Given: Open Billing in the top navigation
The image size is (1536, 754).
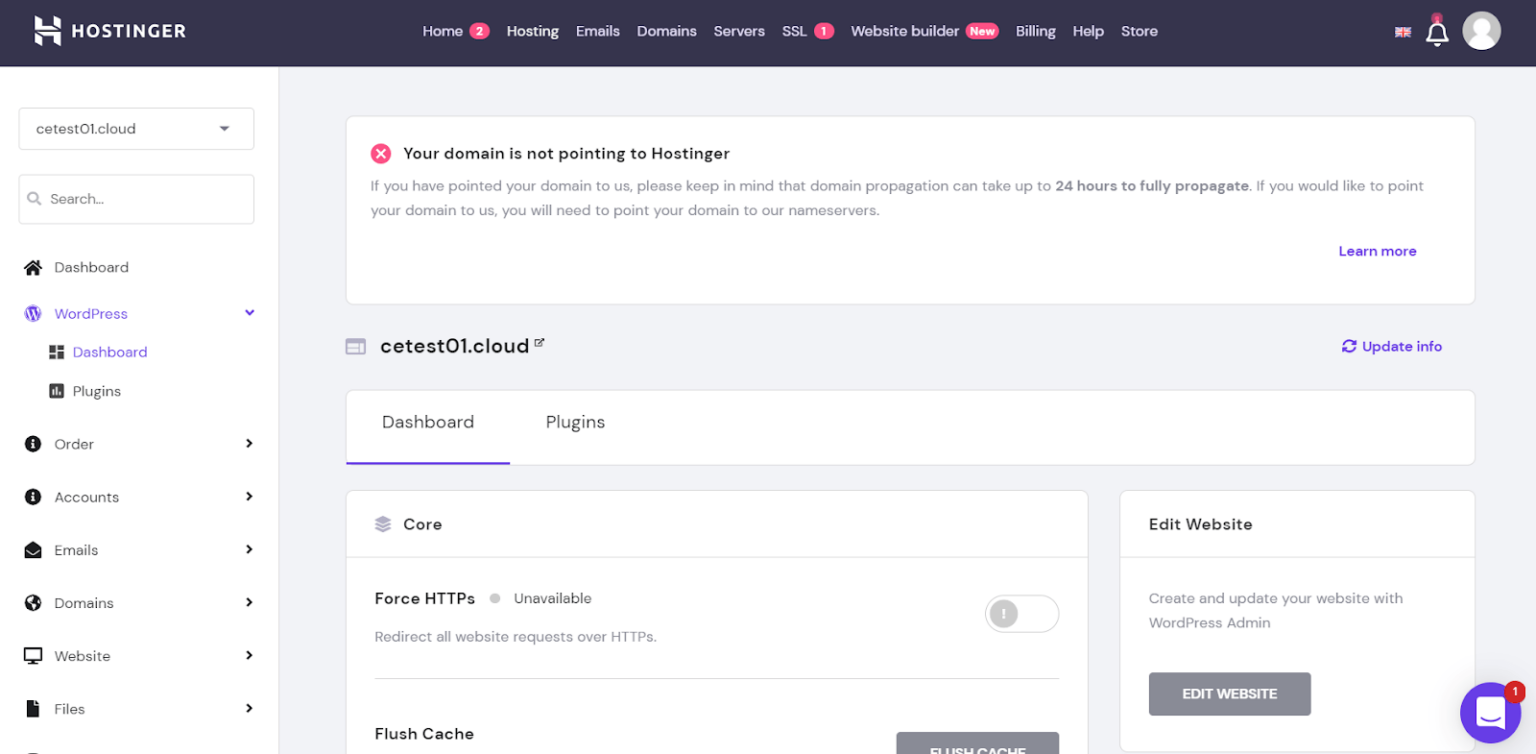Looking at the screenshot, I should pyautogui.click(x=1035, y=31).
